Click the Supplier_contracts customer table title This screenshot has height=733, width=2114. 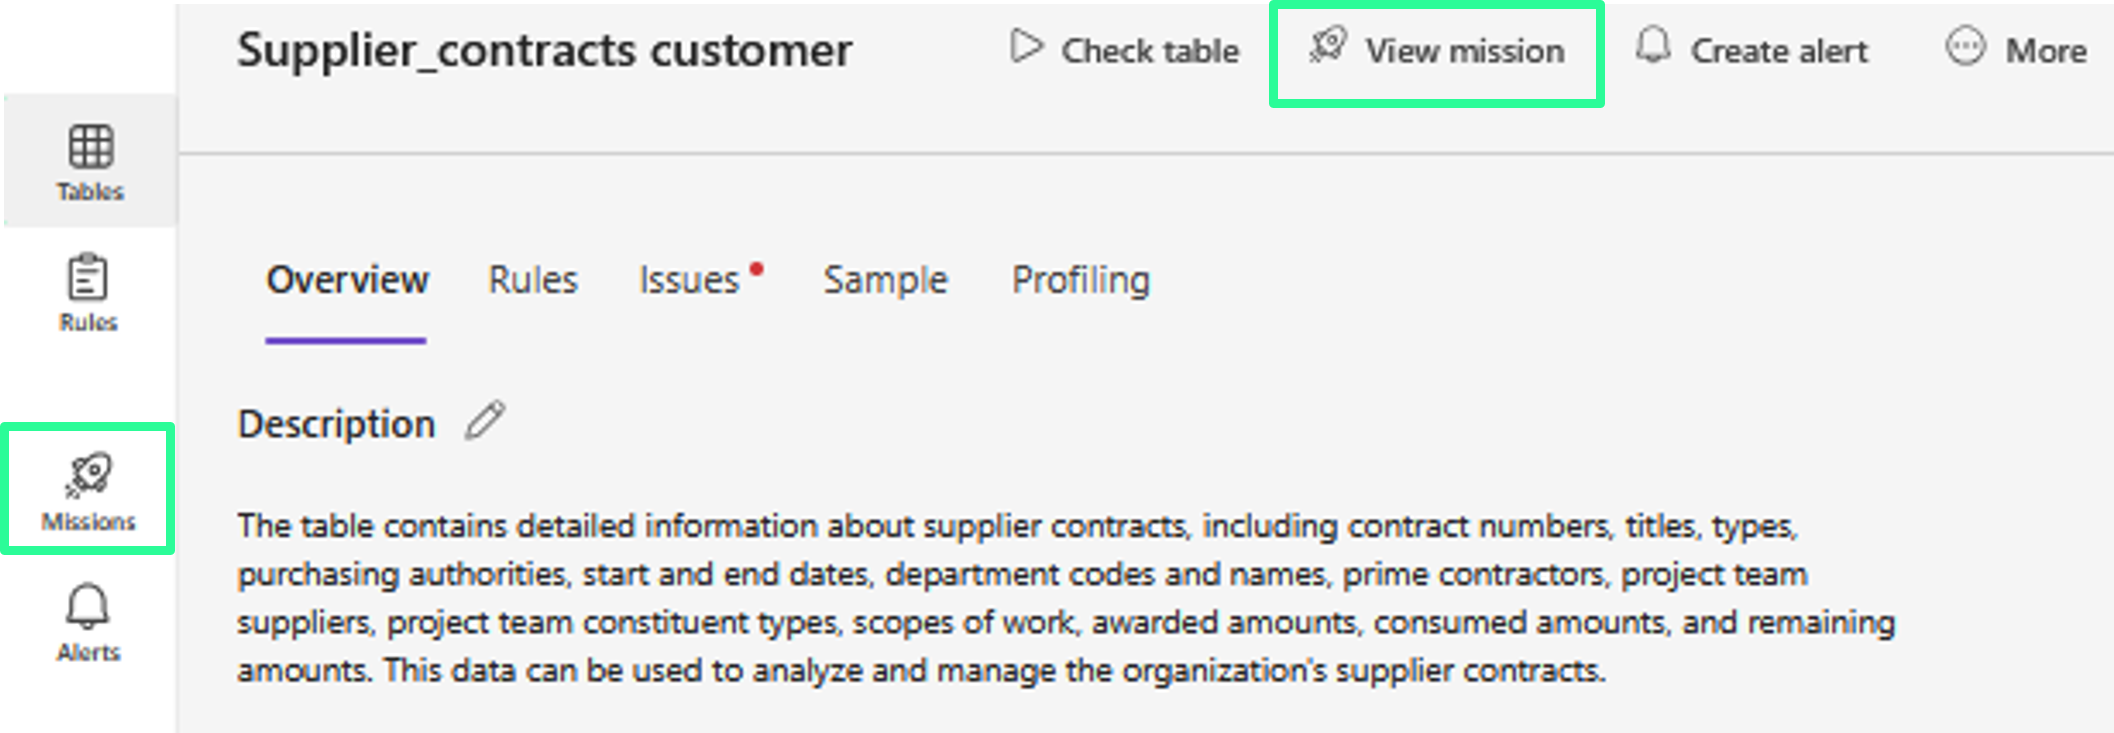point(544,50)
